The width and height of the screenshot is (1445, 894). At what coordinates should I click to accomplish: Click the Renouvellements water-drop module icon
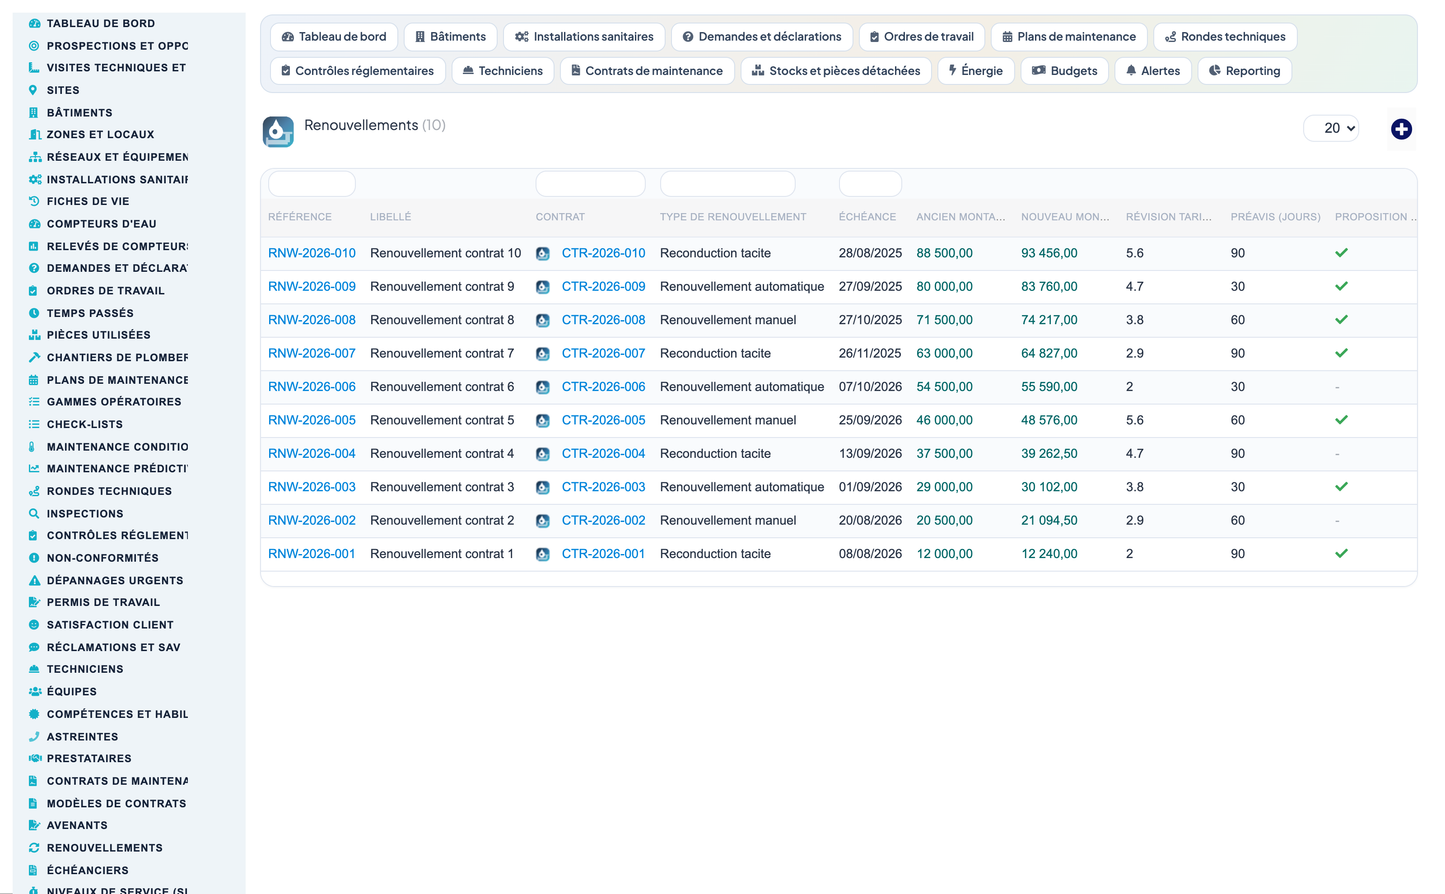point(278,131)
